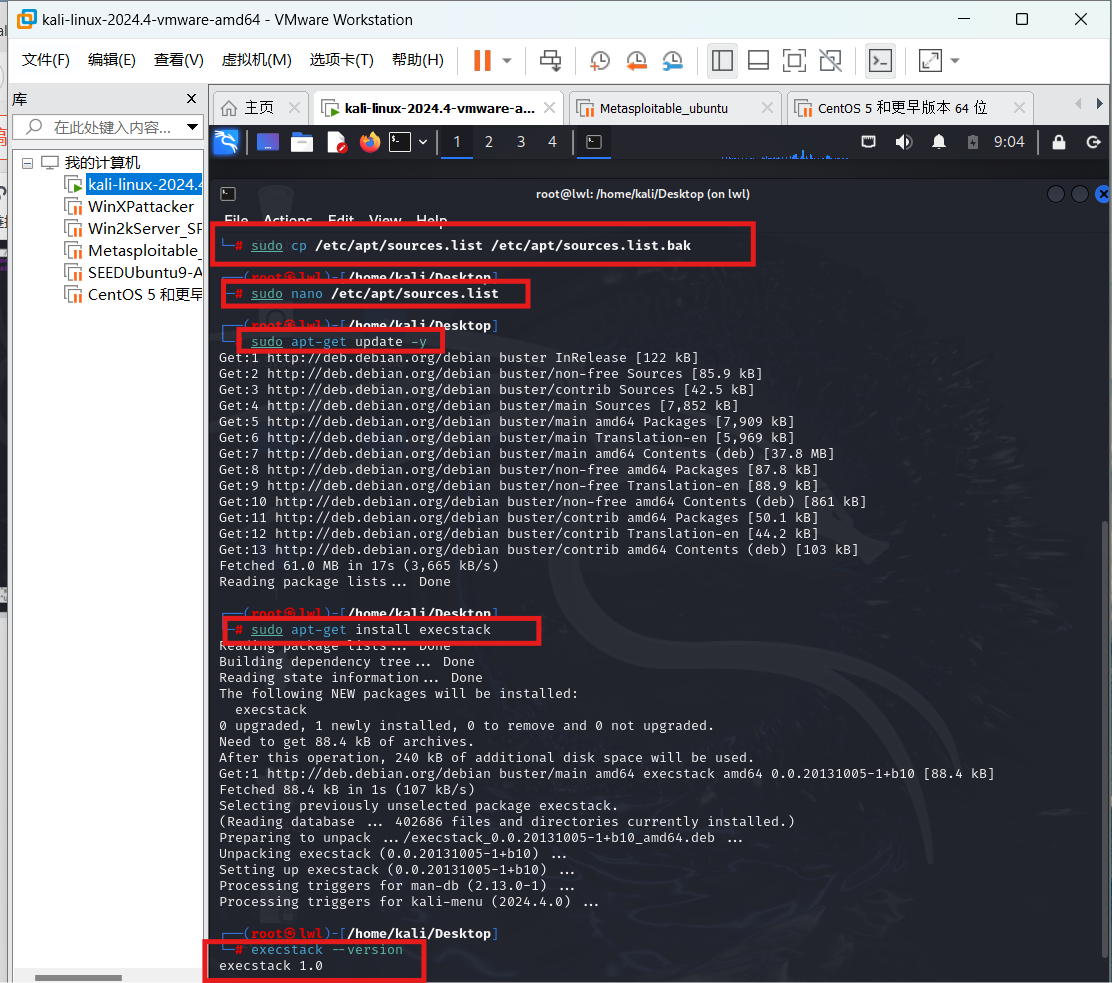The height and width of the screenshot is (983, 1112).
Task: Open the 帮助(H) menu
Action: pos(418,60)
